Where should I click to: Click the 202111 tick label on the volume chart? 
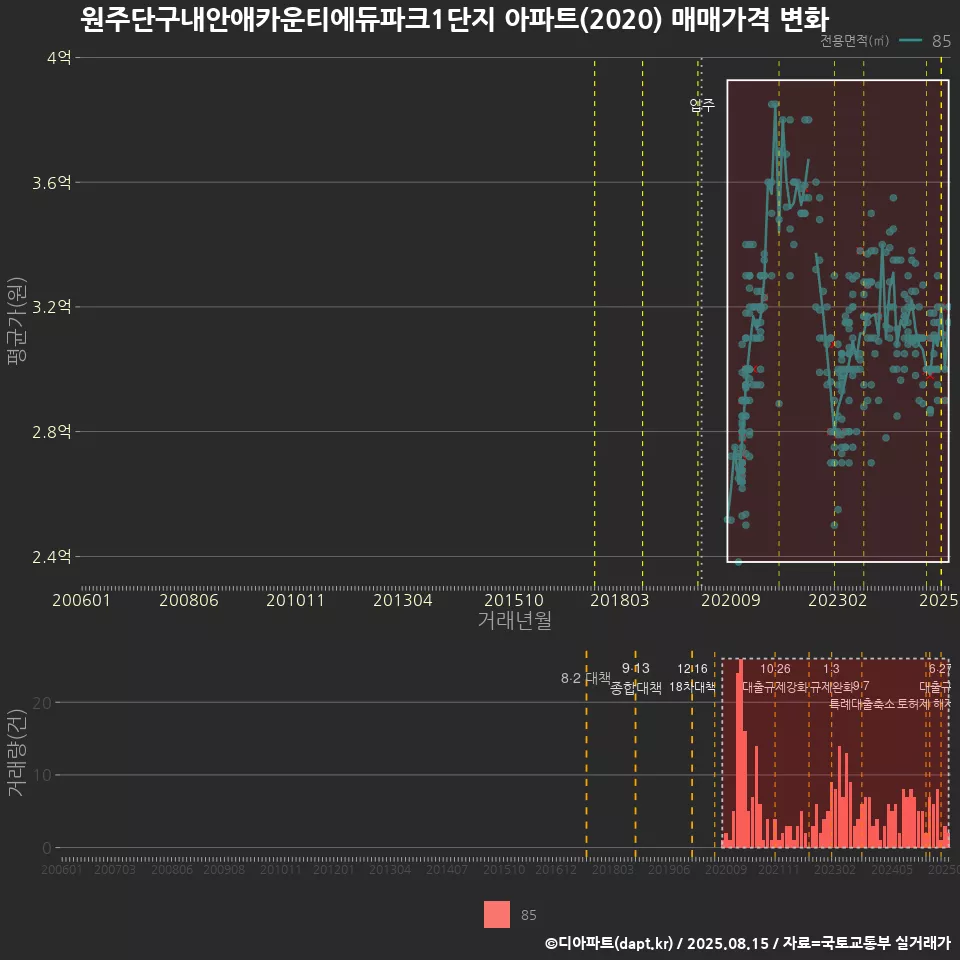[779, 869]
